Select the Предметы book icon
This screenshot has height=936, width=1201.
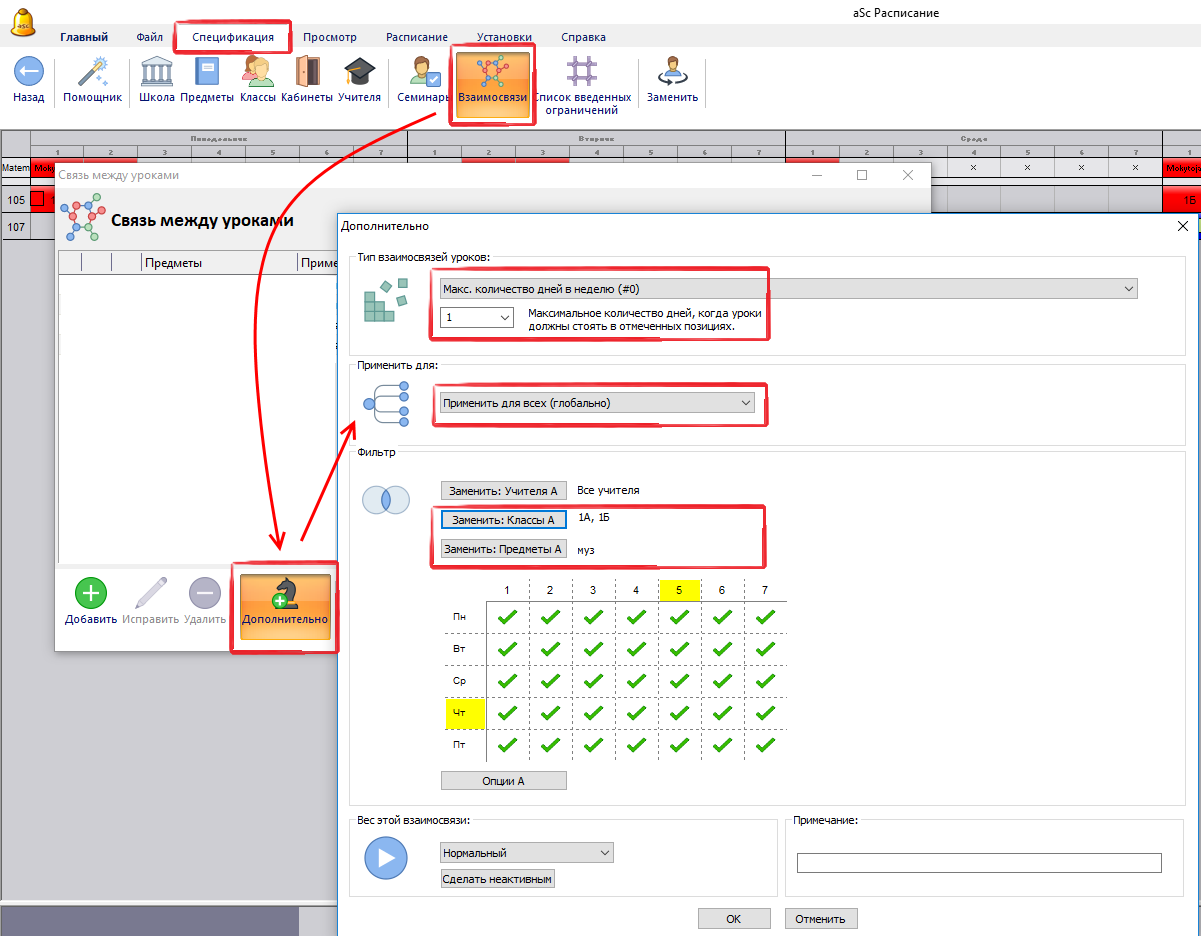click(207, 73)
